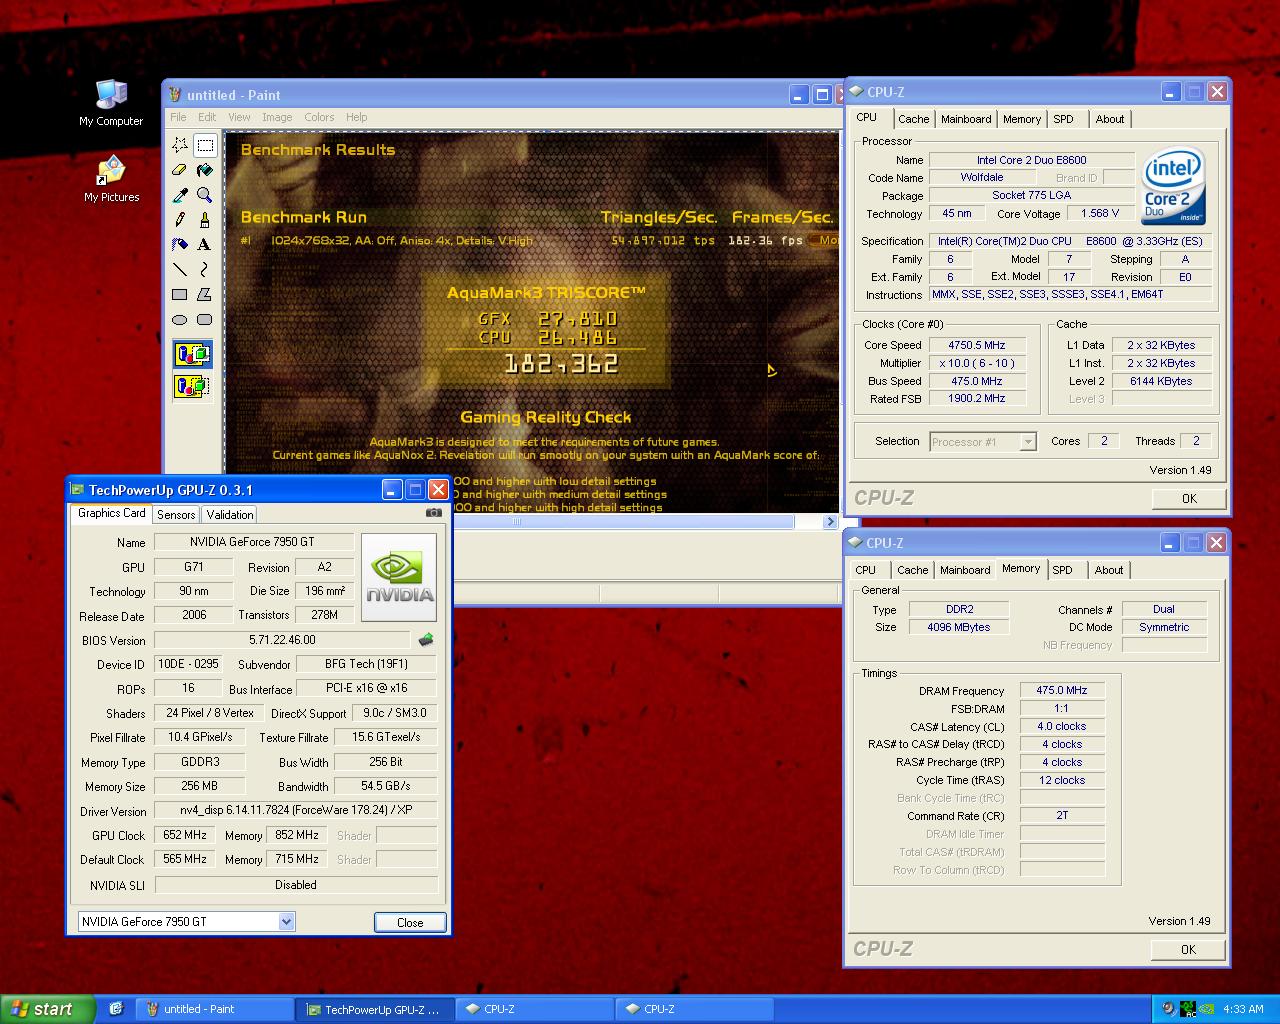Click the Driver Version field in GPU-Z
The height and width of the screenshot is (1024, 1280).
pyautogui.click(x=296, y=811)
